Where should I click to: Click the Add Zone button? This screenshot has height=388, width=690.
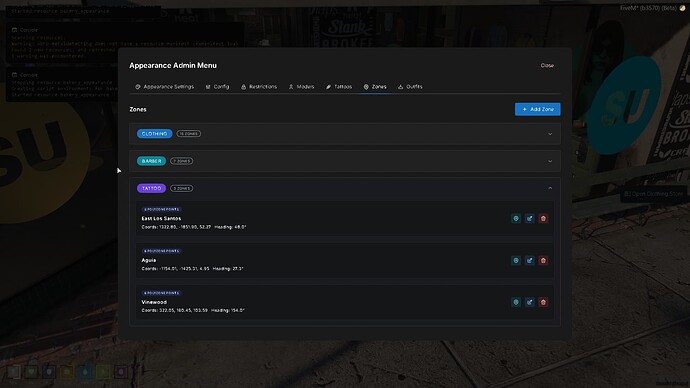tap(537, 109)
